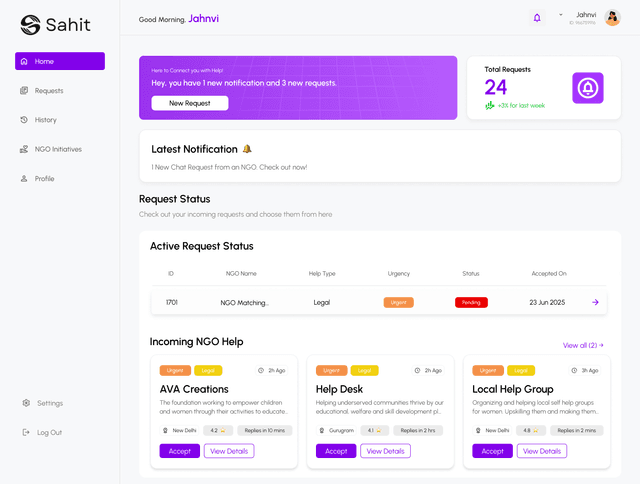Click the Settings gear icon in sidebar
Screen dimensions: 640x484
25,403
